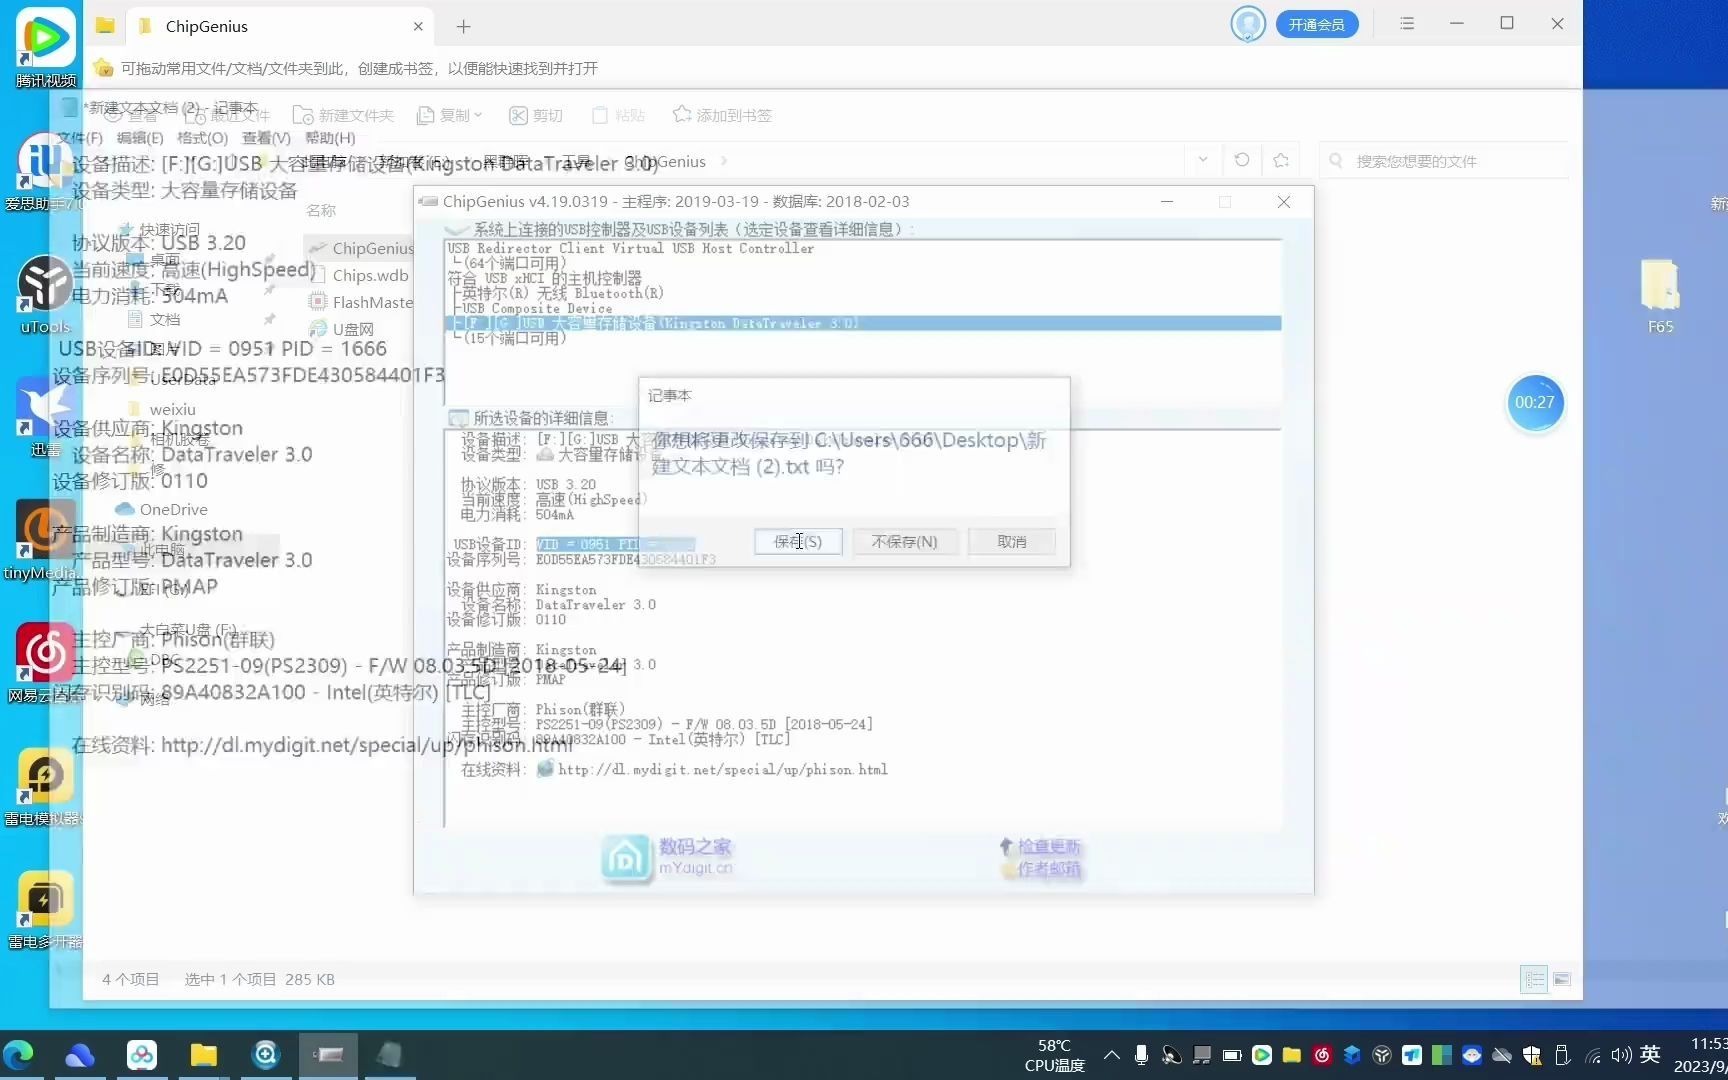Screen dimensions: 1728x1080
Task: Select USB Redirector Client Virtual Host Controller
Action: click(630, 248)
